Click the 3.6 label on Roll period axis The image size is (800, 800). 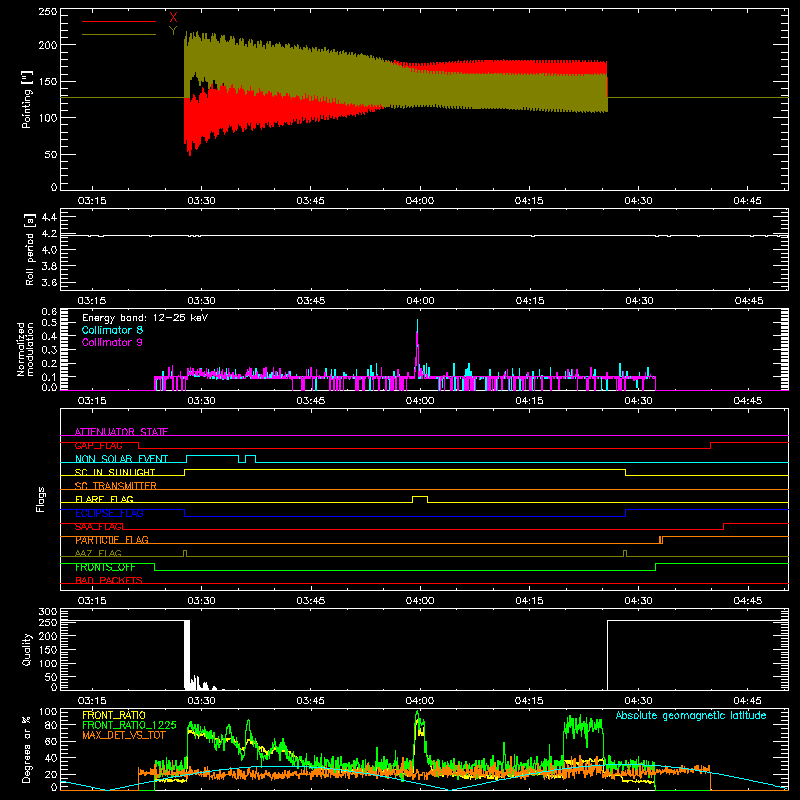coord(49,282)
